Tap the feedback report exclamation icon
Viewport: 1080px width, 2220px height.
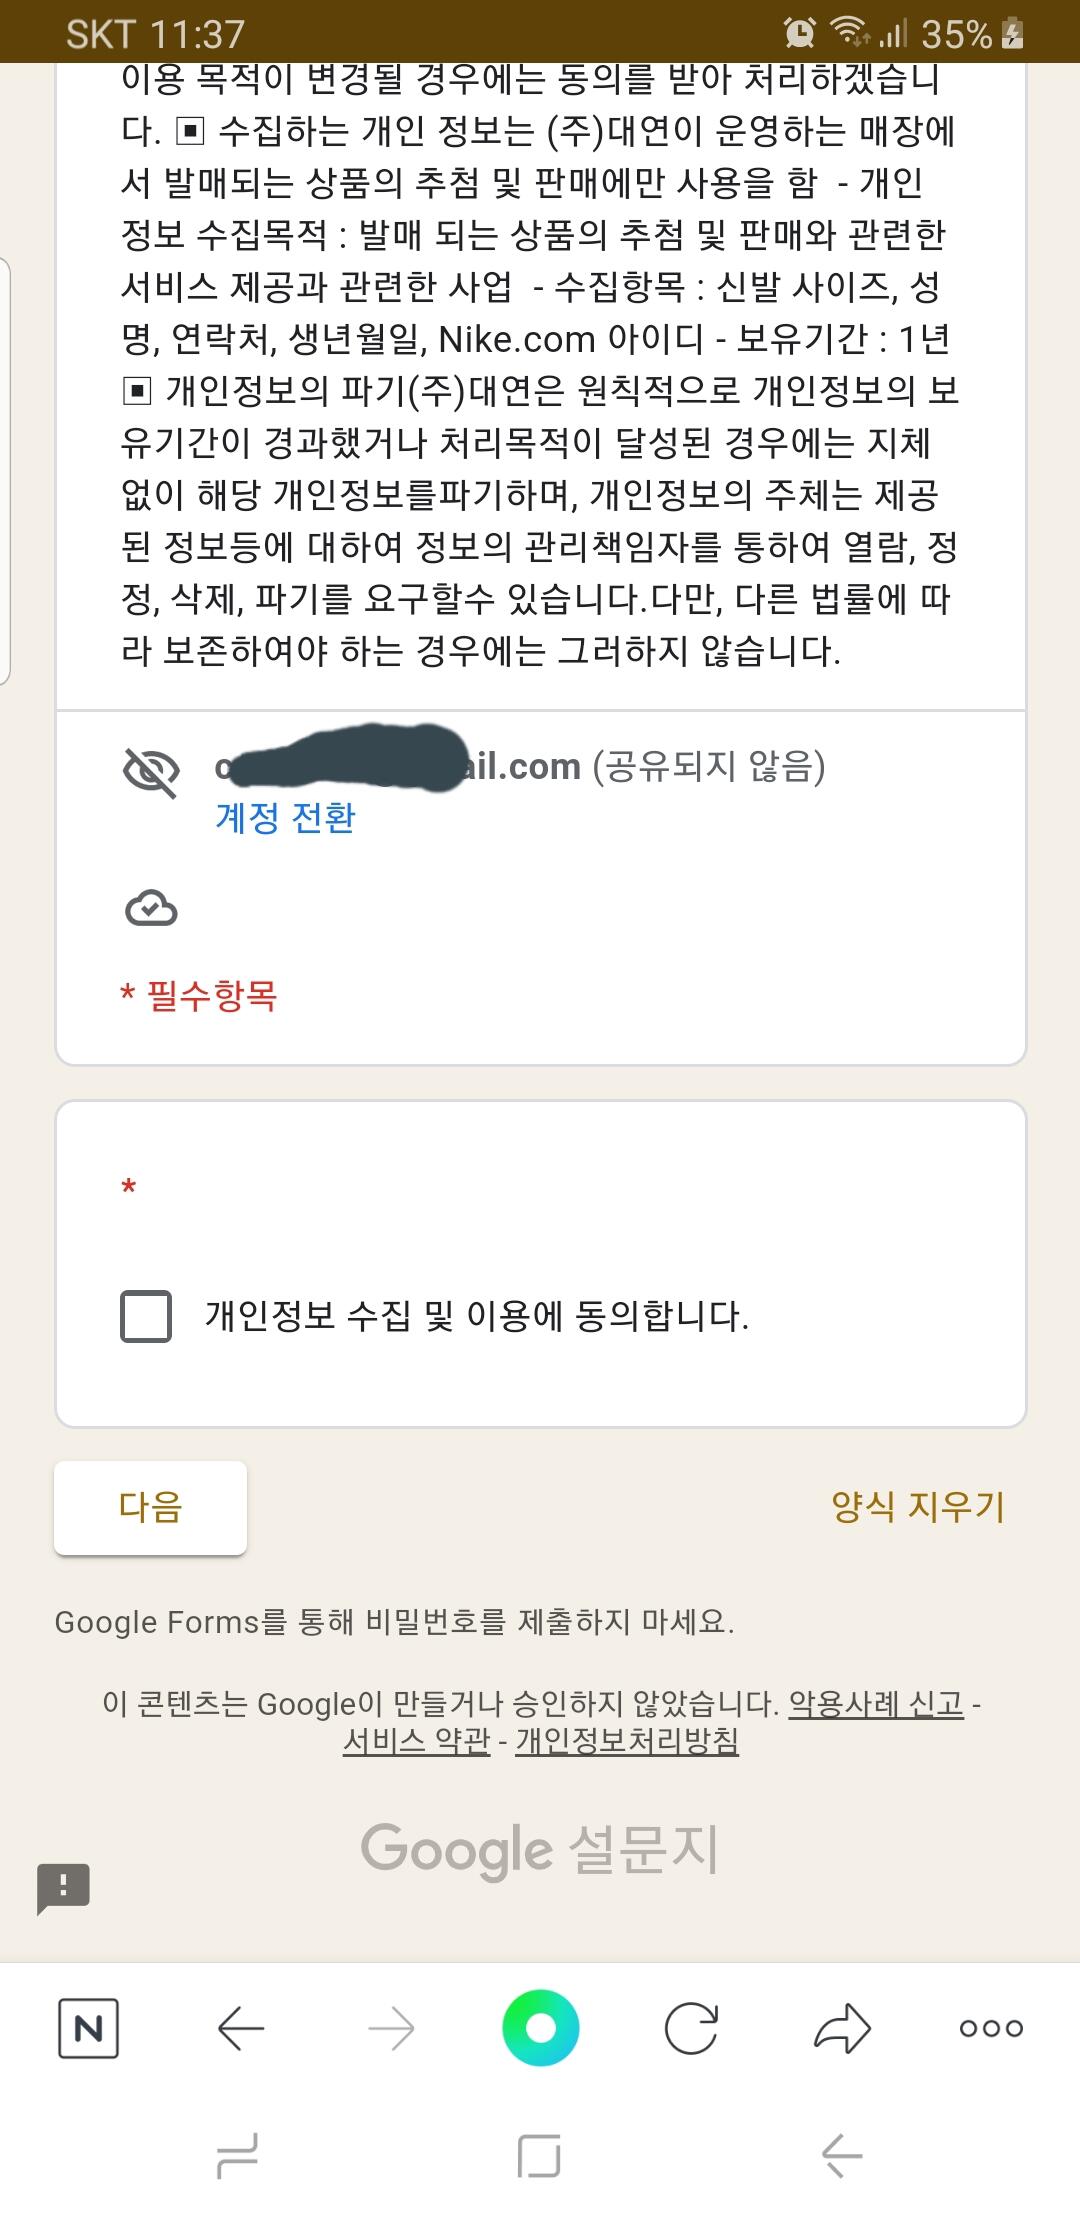[x=64, y=1888]
